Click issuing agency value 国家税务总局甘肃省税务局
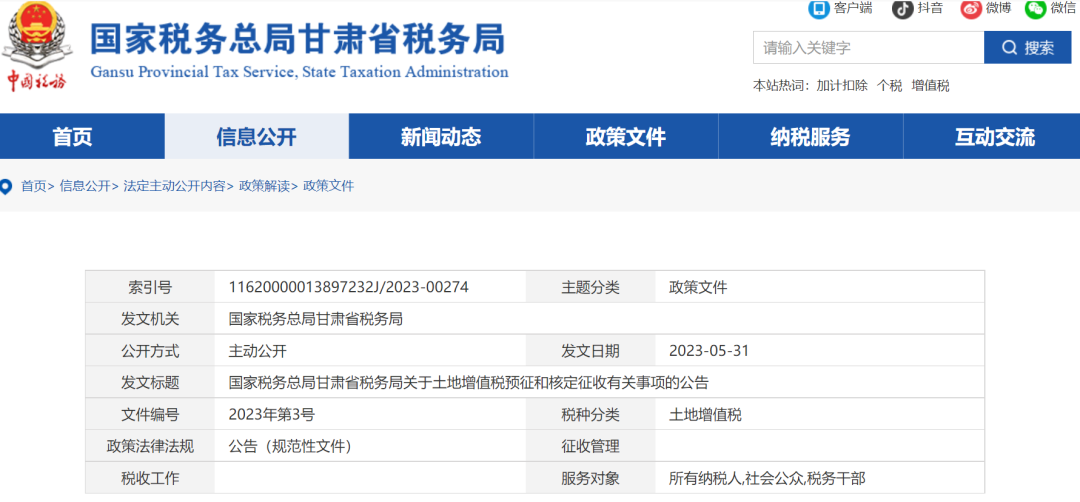 point(315,319)
